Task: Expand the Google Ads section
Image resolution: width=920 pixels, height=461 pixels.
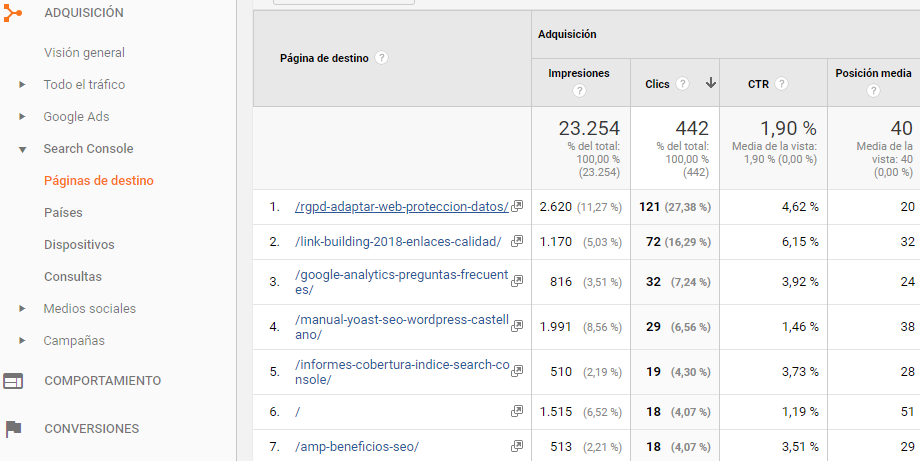Action: [x=22, y=117]
